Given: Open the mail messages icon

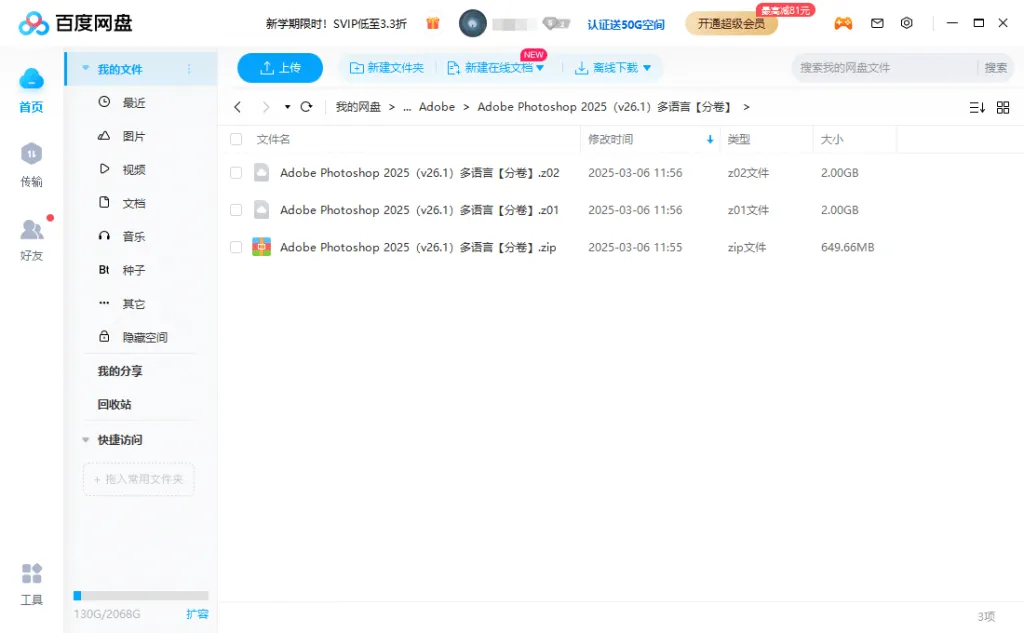Looking at the screenshot, I should point(877,24).
